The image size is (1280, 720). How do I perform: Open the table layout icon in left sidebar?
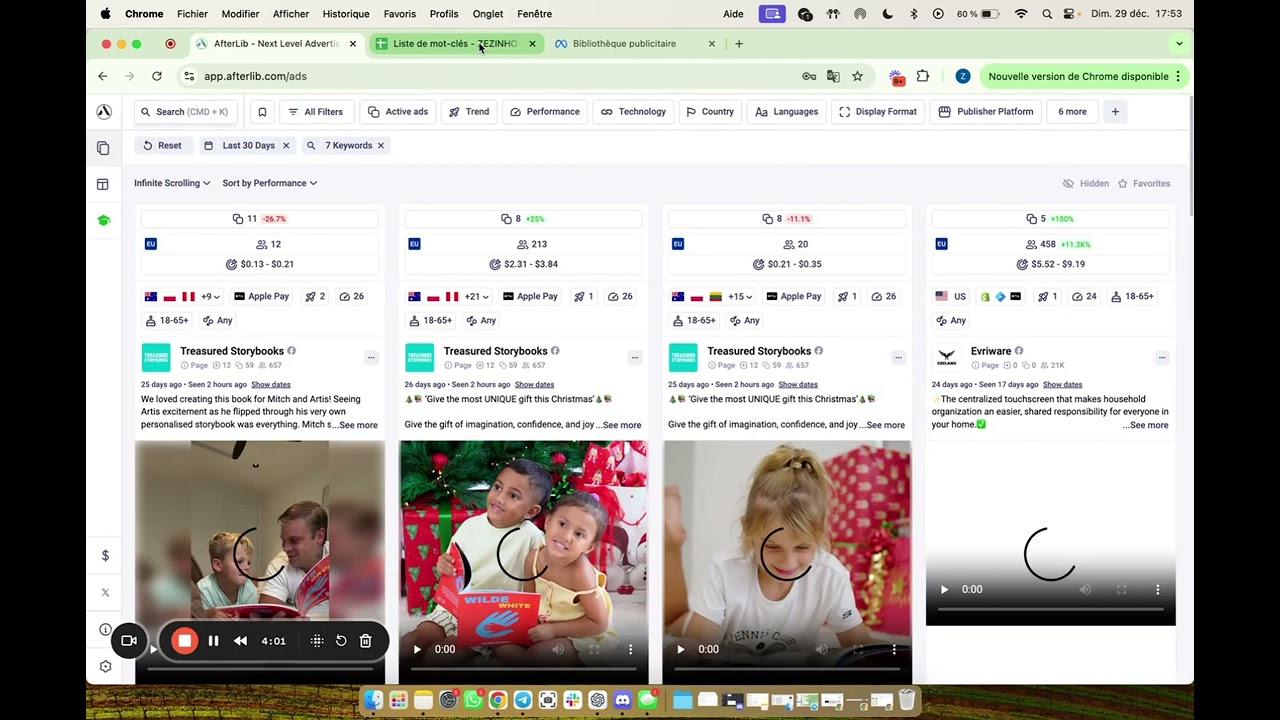tap(103, 184)
